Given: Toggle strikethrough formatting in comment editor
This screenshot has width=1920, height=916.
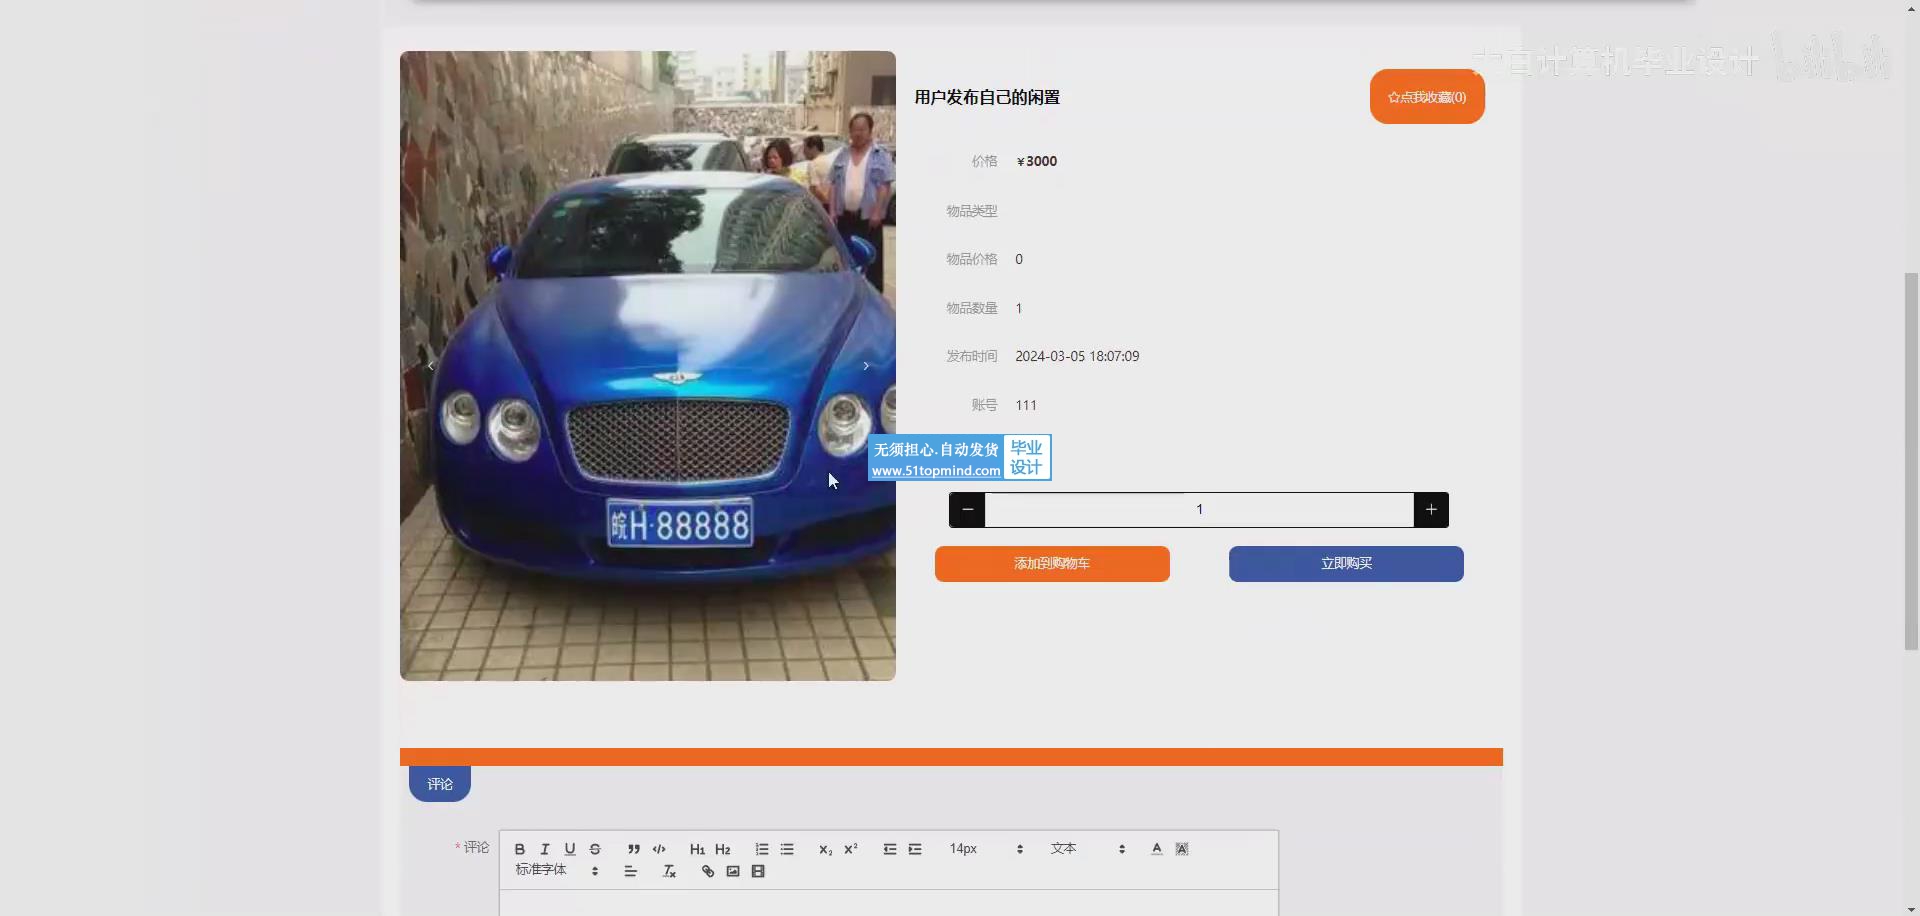Looking at the screenshot, I should pyautogui.click(x=595, y=849).
